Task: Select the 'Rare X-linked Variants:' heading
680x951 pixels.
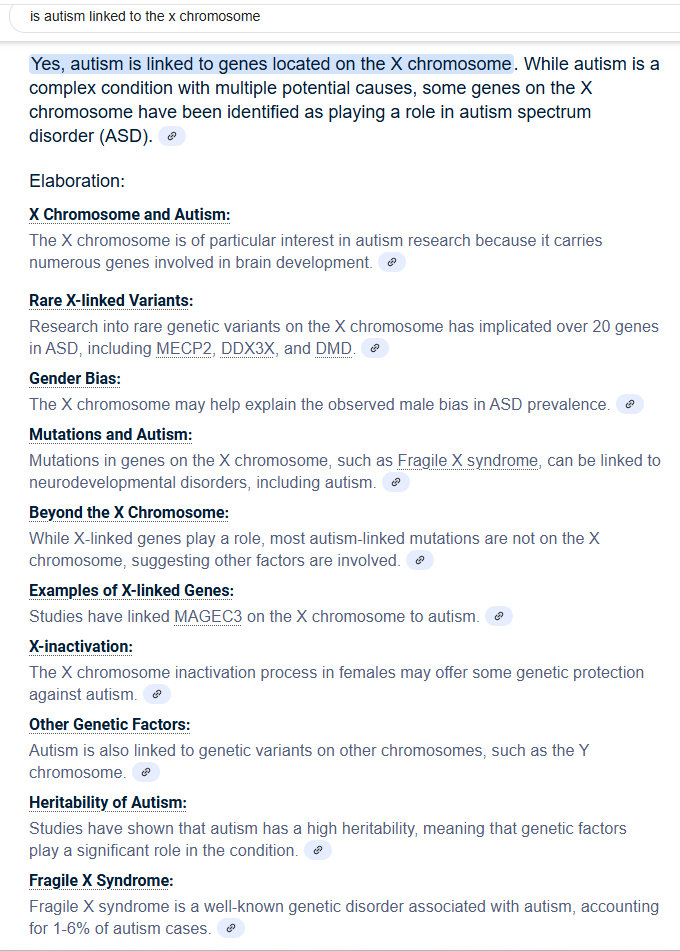Action: click(111, 301)
